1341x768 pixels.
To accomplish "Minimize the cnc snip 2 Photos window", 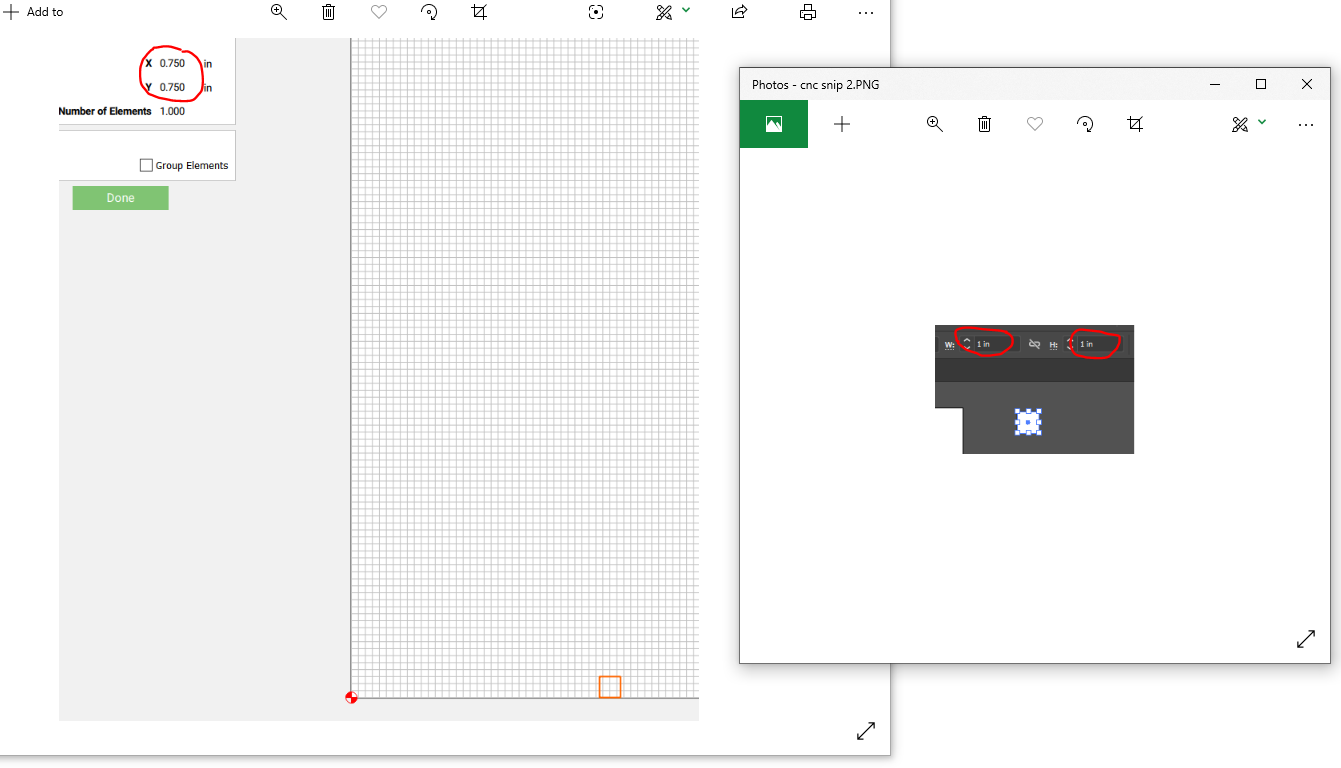I will pyautogui.click(x=1215, y=85).
